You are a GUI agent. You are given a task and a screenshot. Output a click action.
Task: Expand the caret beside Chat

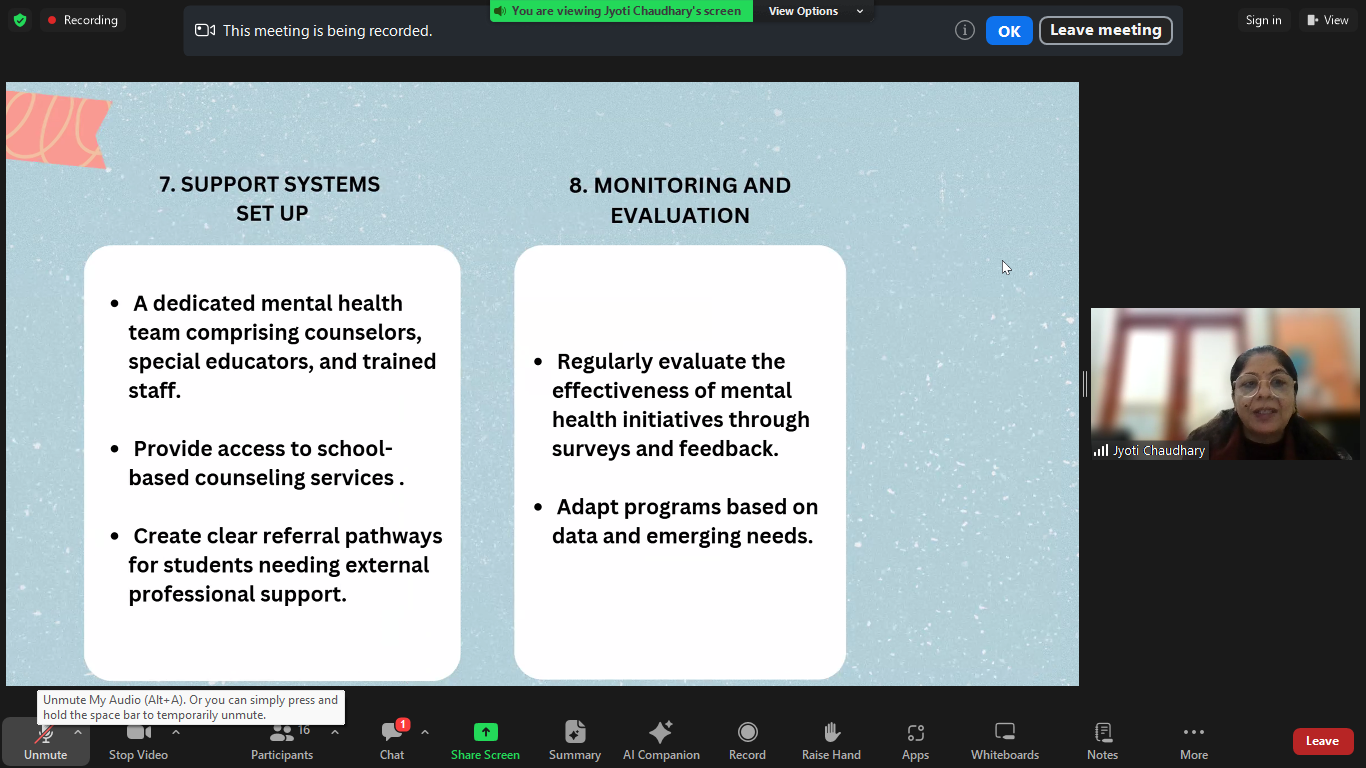coord(425,732)
